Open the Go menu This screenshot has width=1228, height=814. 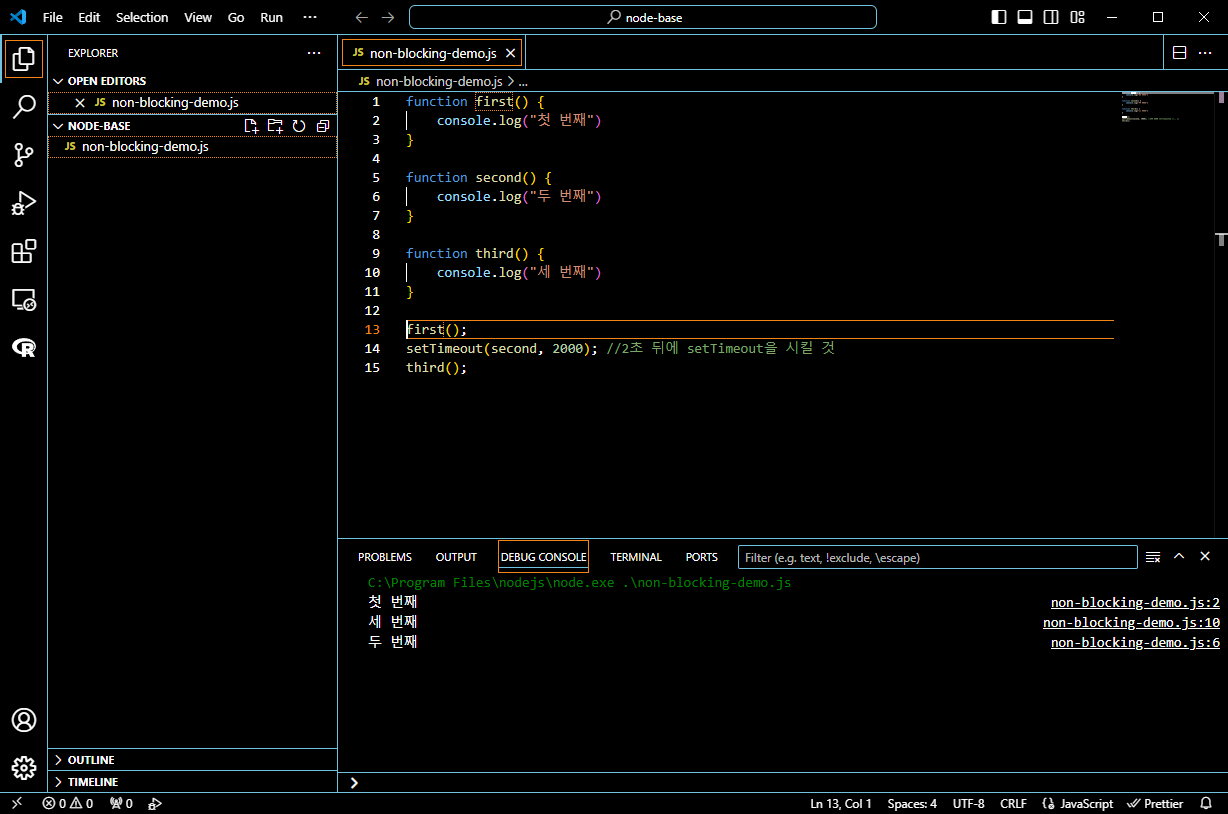[236, 17]
